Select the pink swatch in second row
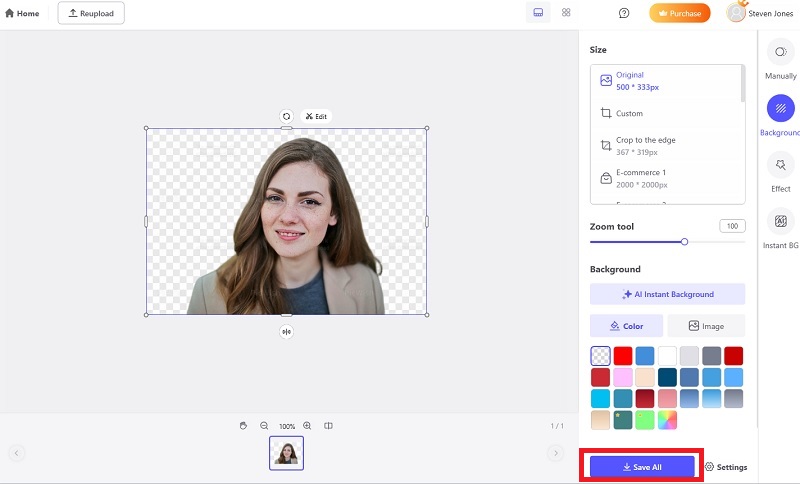This screenshot has width=800, height=484. tap(623, 377)
